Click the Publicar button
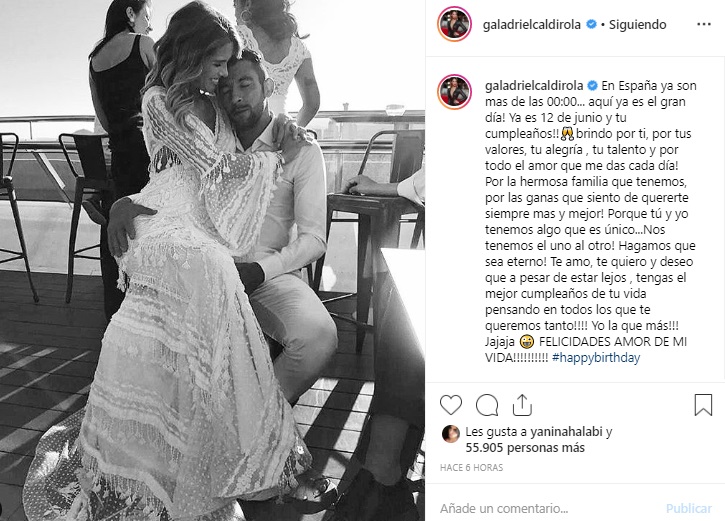 click(x=688, y=509)
